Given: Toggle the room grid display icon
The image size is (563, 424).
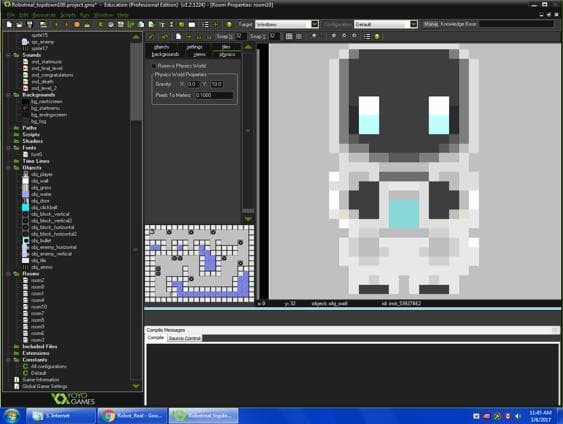Looking at the screenshot, I should (x=289, y=37).
